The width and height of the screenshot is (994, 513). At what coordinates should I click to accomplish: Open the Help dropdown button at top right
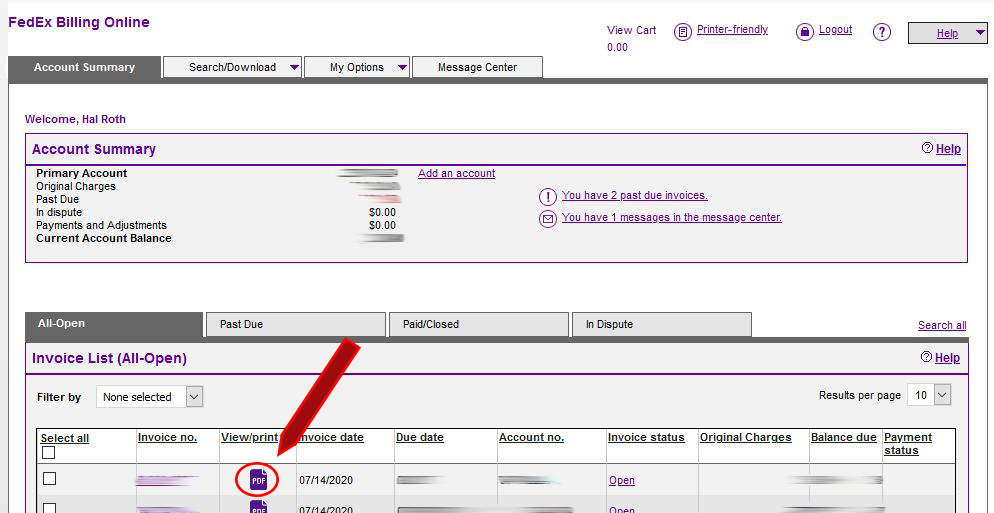click(947, 34)
